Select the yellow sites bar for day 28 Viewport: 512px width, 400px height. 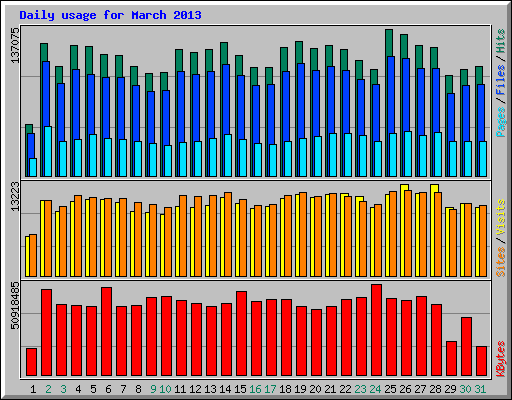434,188
